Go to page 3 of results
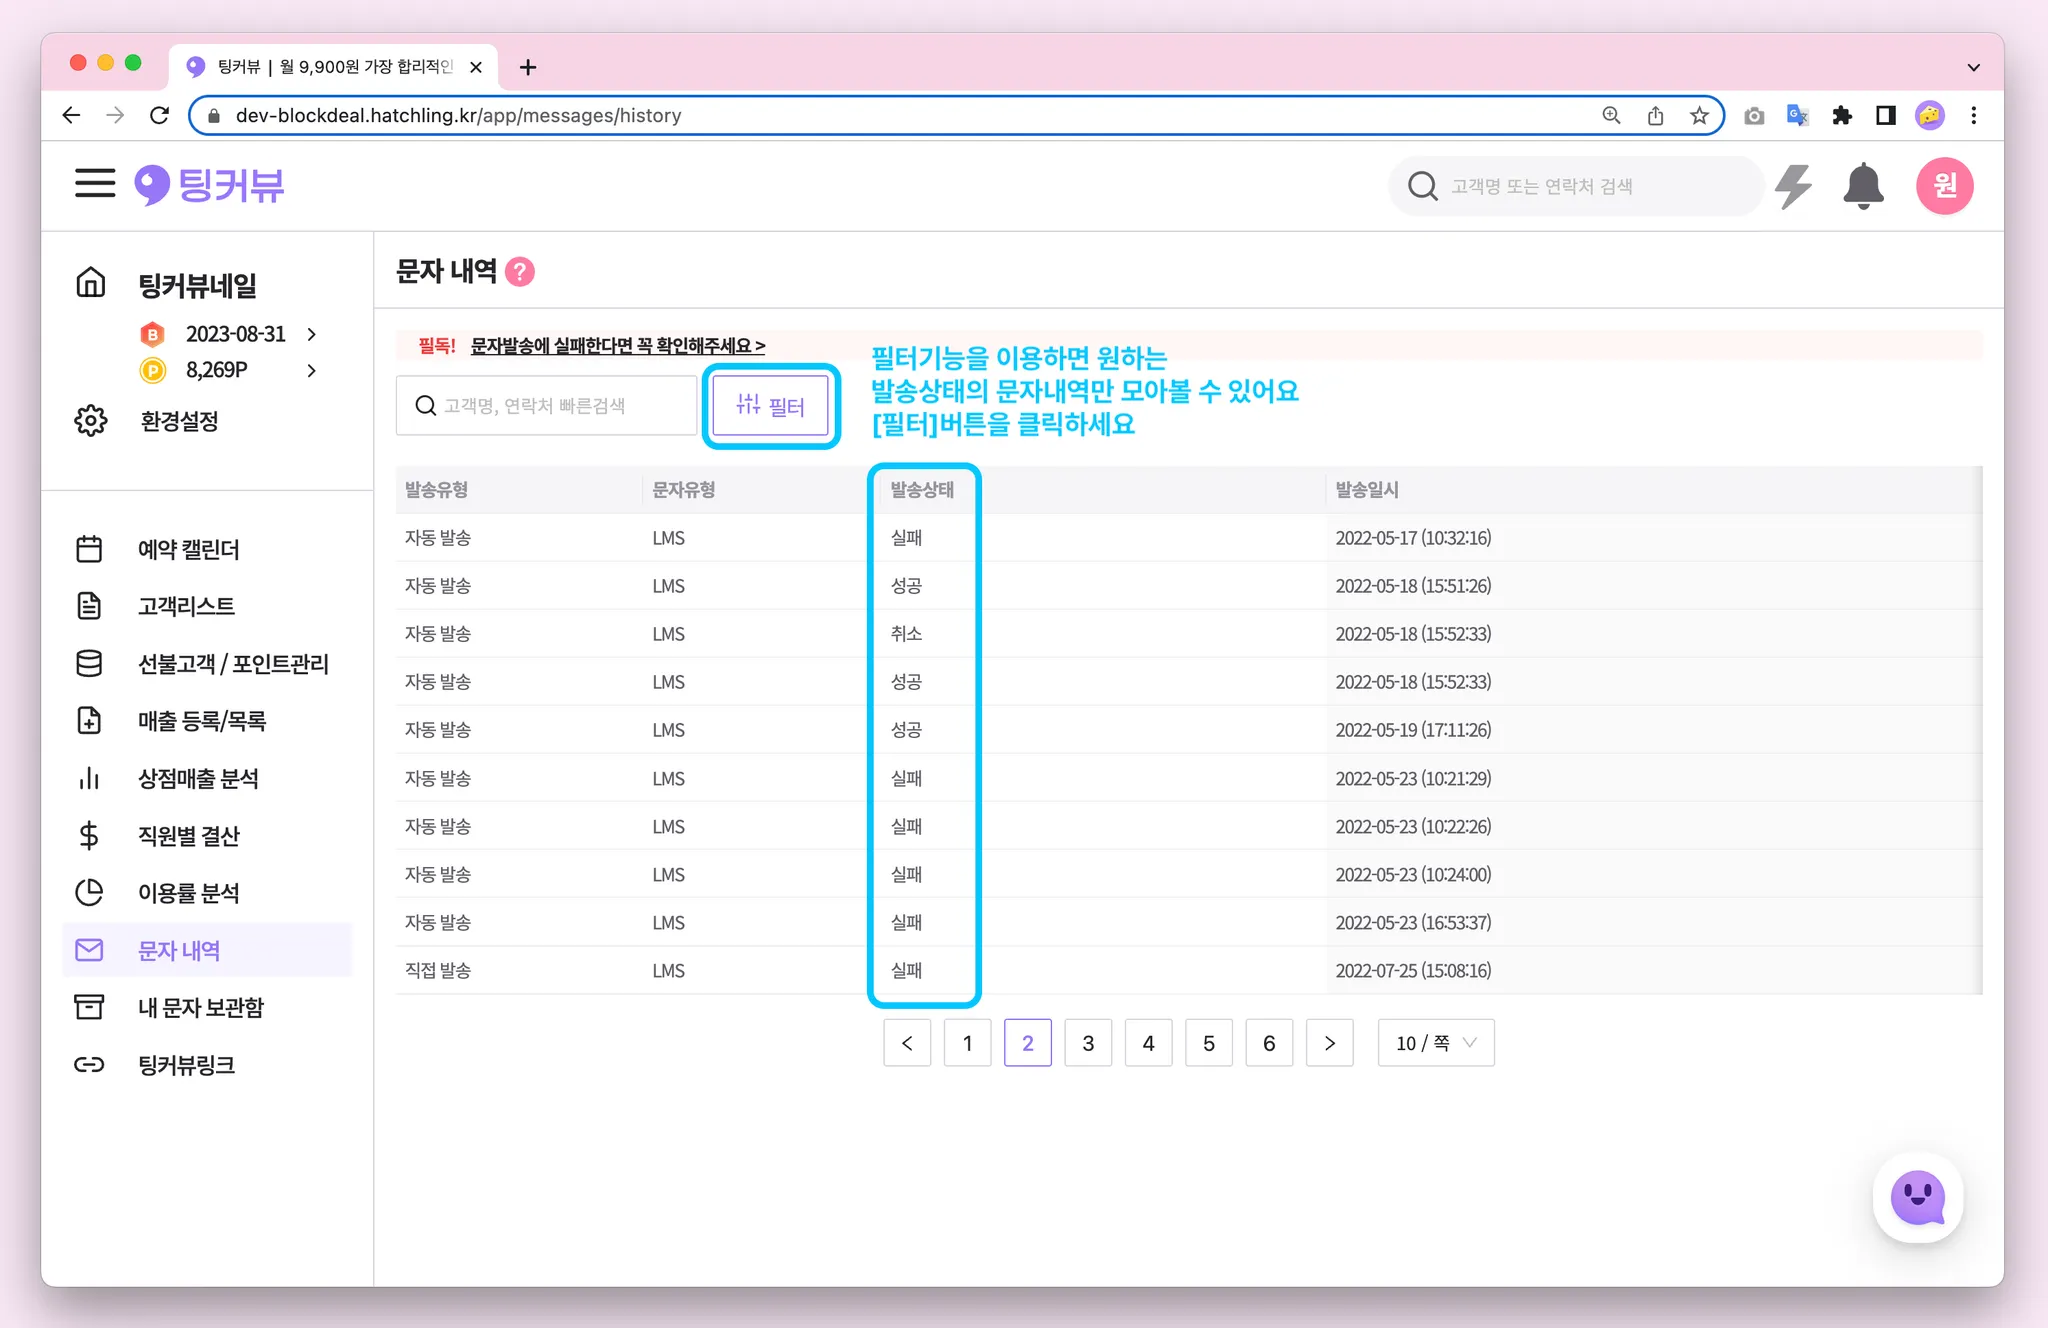Viewport: 2048px width, 1328px height. pos(1088,1043)
